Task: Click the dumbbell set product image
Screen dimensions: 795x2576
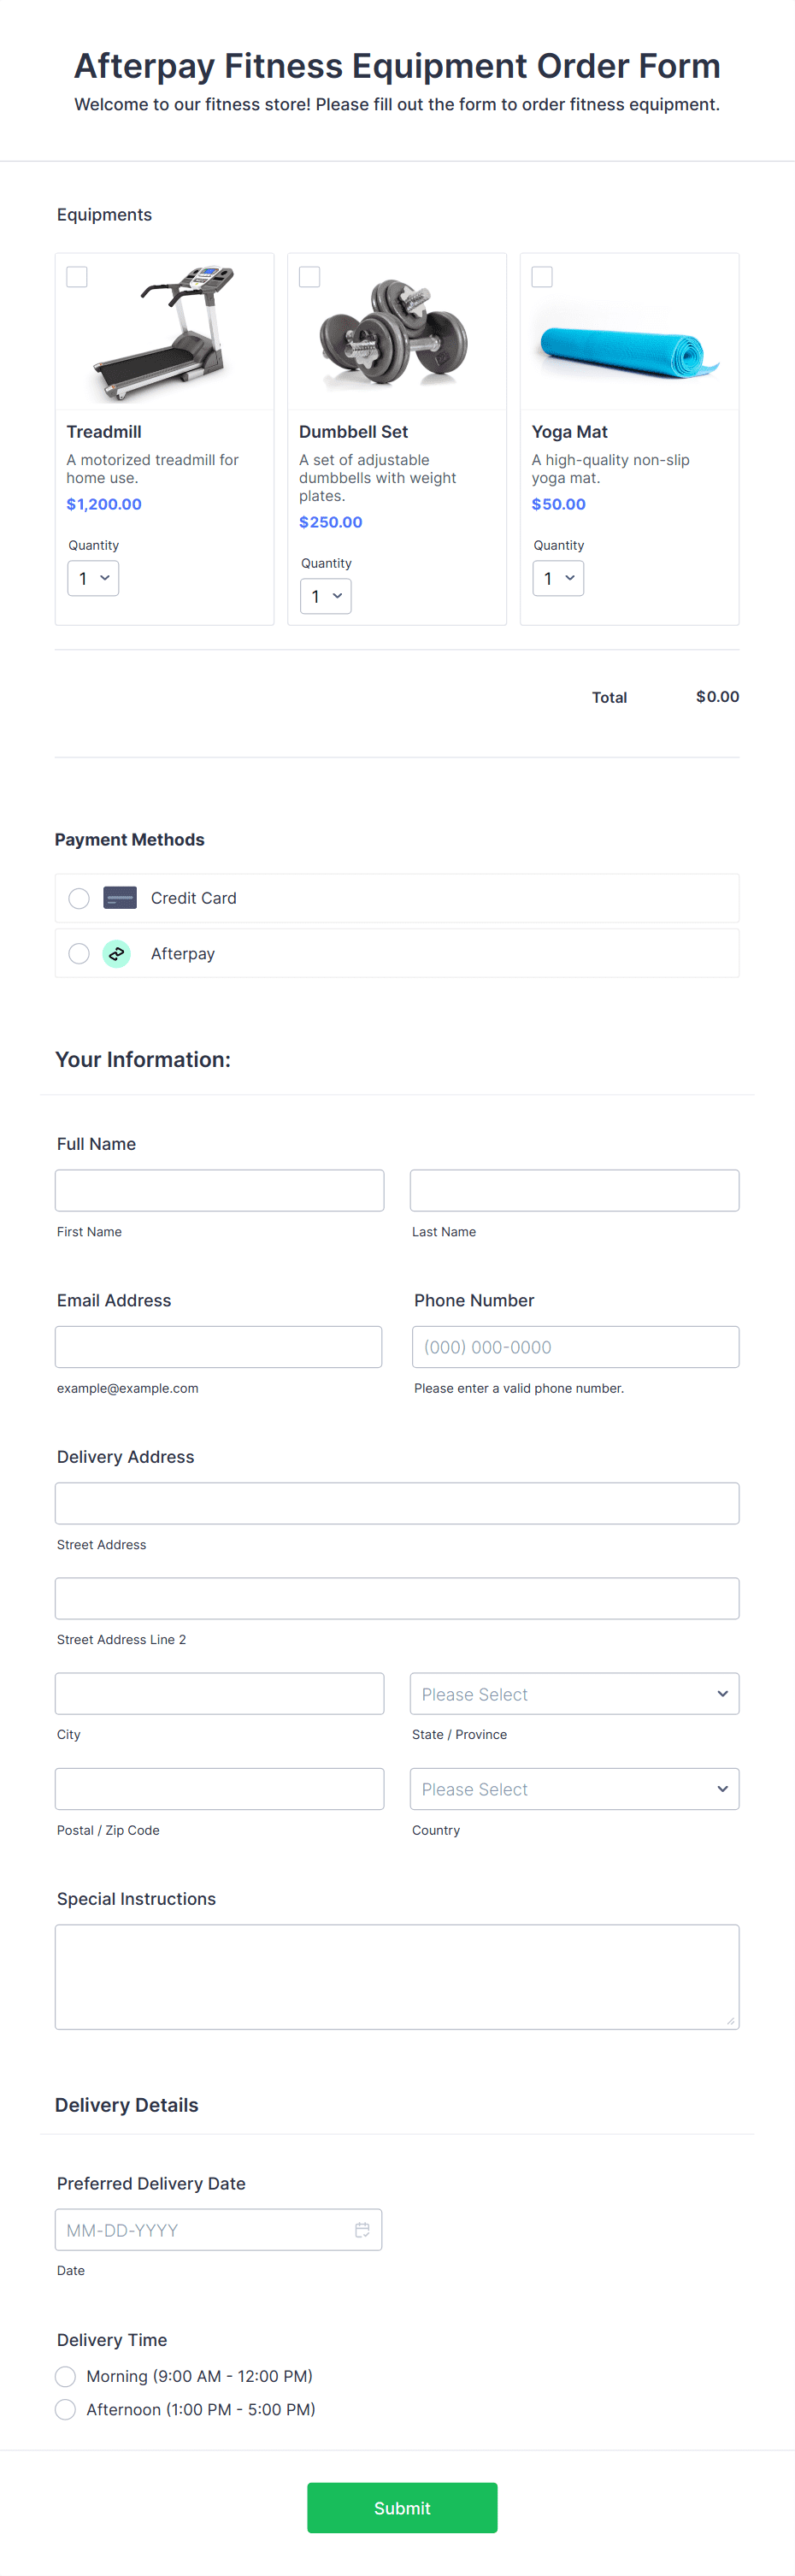Action: pyautogui.click(x=396, y=333)
